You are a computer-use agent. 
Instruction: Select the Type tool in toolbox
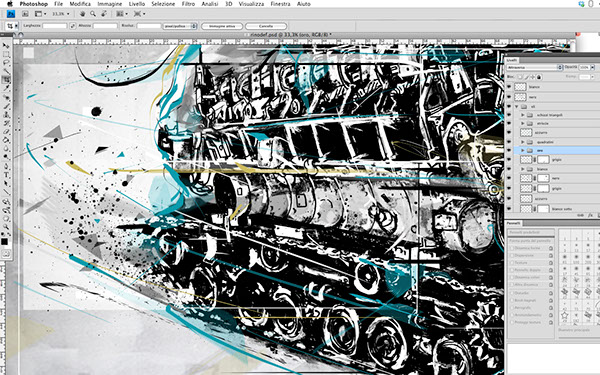click(6, 175)
